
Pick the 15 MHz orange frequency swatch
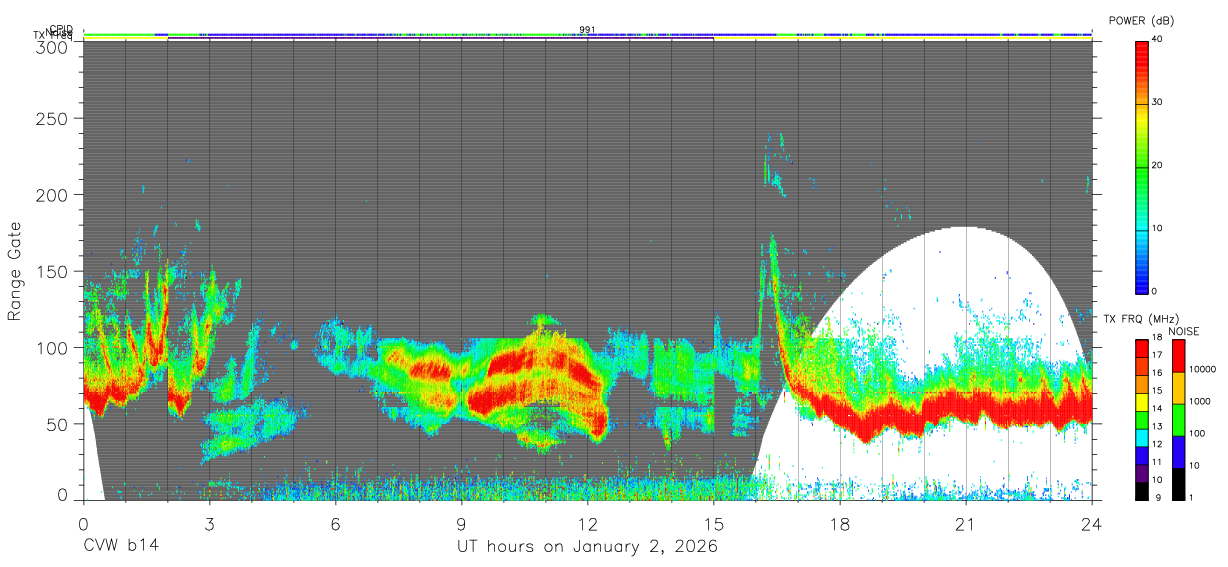(x=1142, y=384)
